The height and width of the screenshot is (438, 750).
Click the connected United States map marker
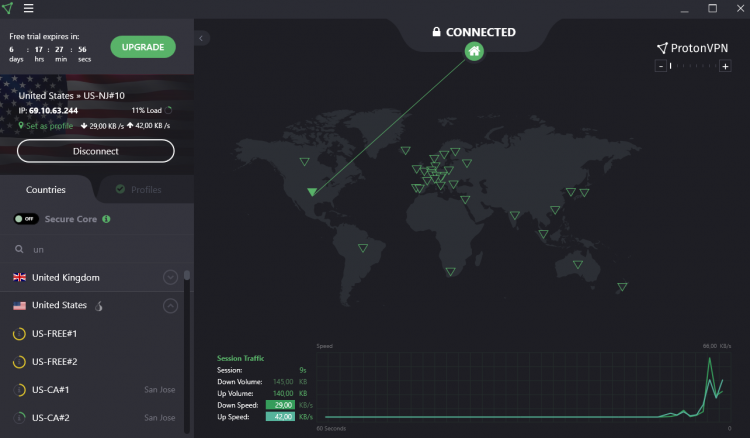pos(312,192)
